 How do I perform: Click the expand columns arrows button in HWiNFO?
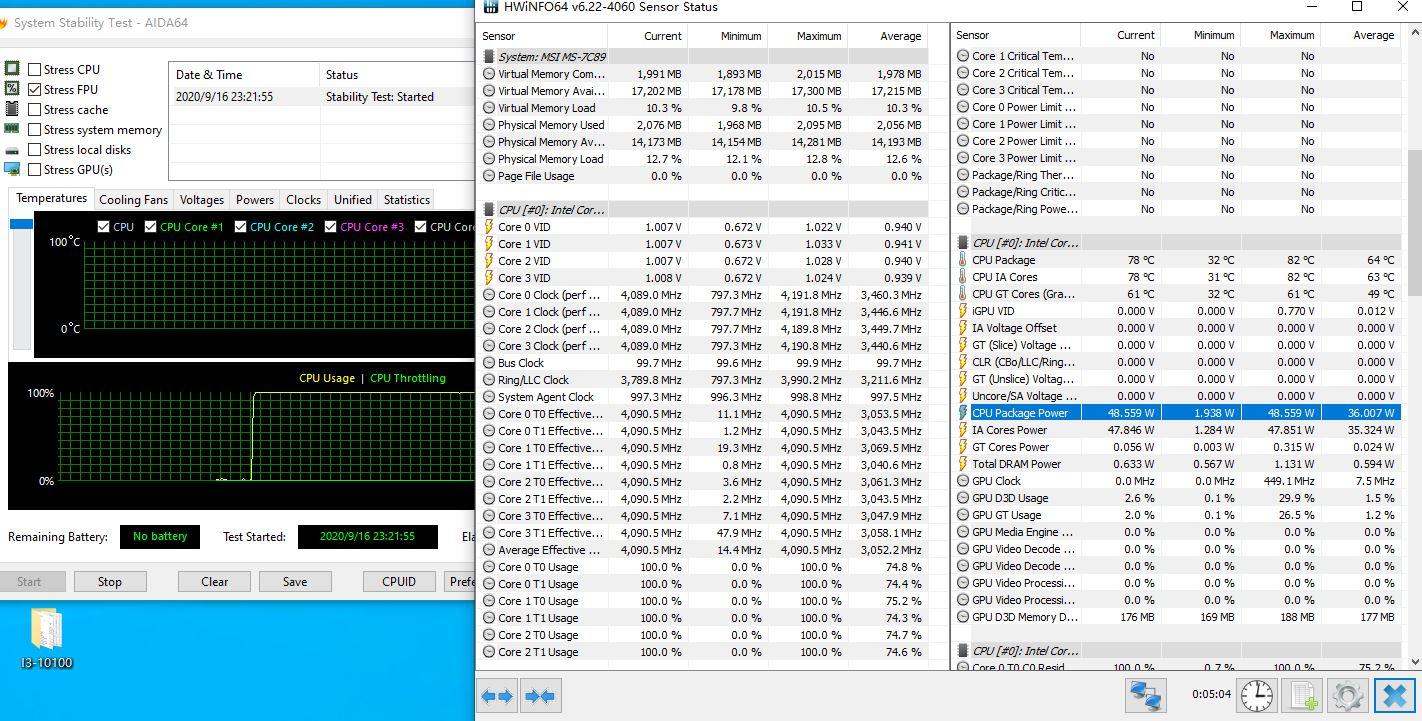click(497, 696)
